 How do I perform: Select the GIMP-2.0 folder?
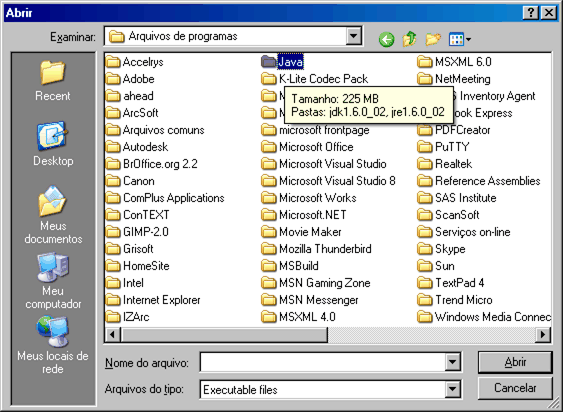(137, 232)
